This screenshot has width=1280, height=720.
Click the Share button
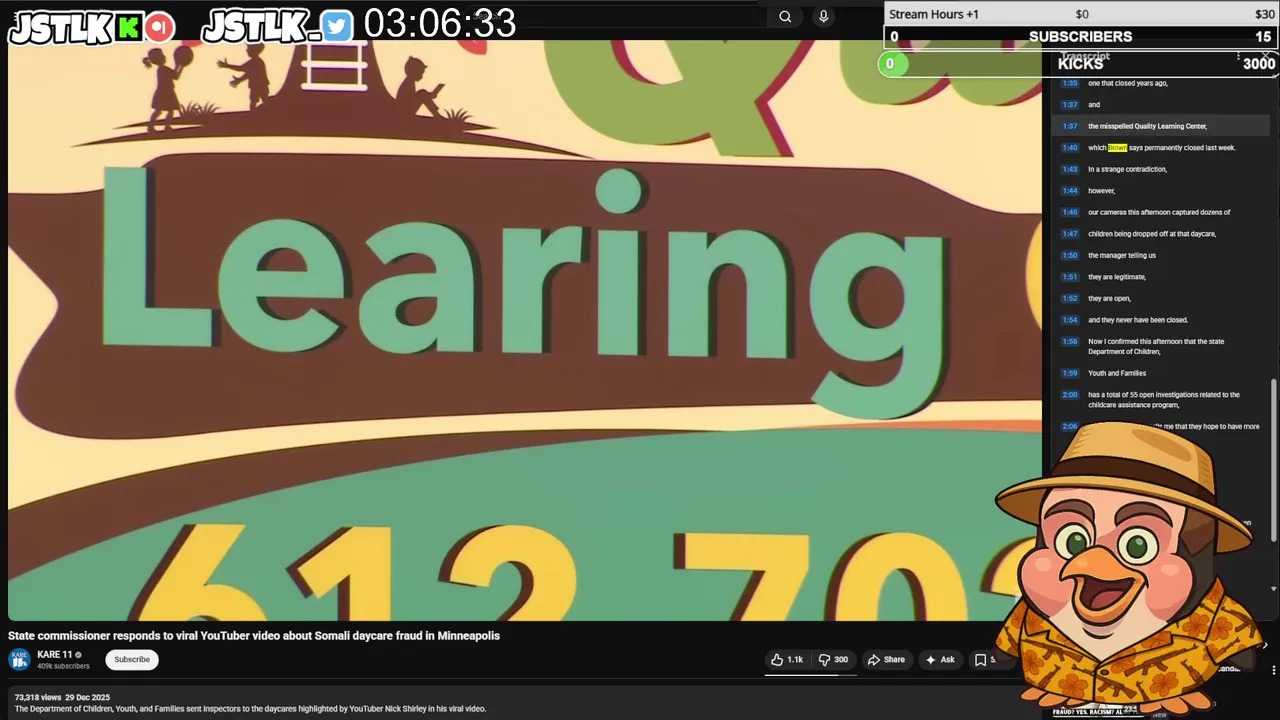[x=886, y=660]
